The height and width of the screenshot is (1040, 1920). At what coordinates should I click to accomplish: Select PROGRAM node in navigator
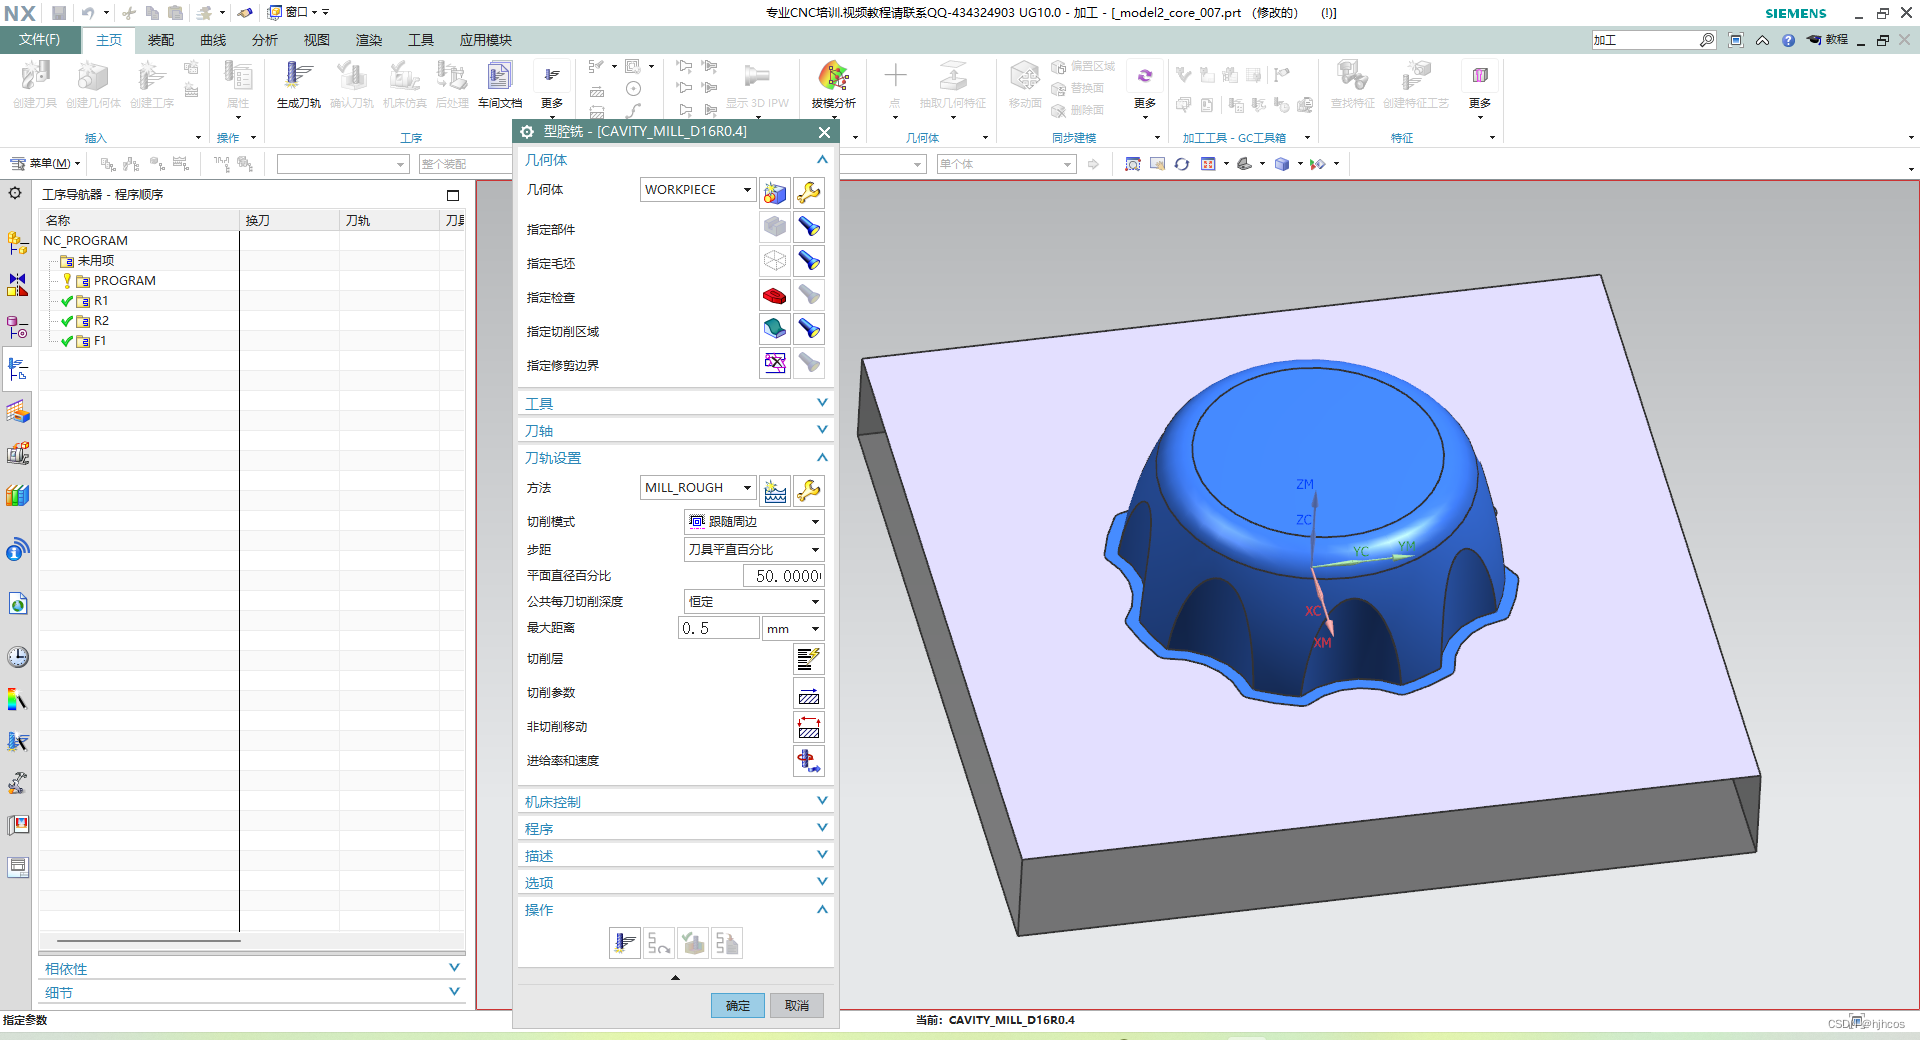point(124,281)
